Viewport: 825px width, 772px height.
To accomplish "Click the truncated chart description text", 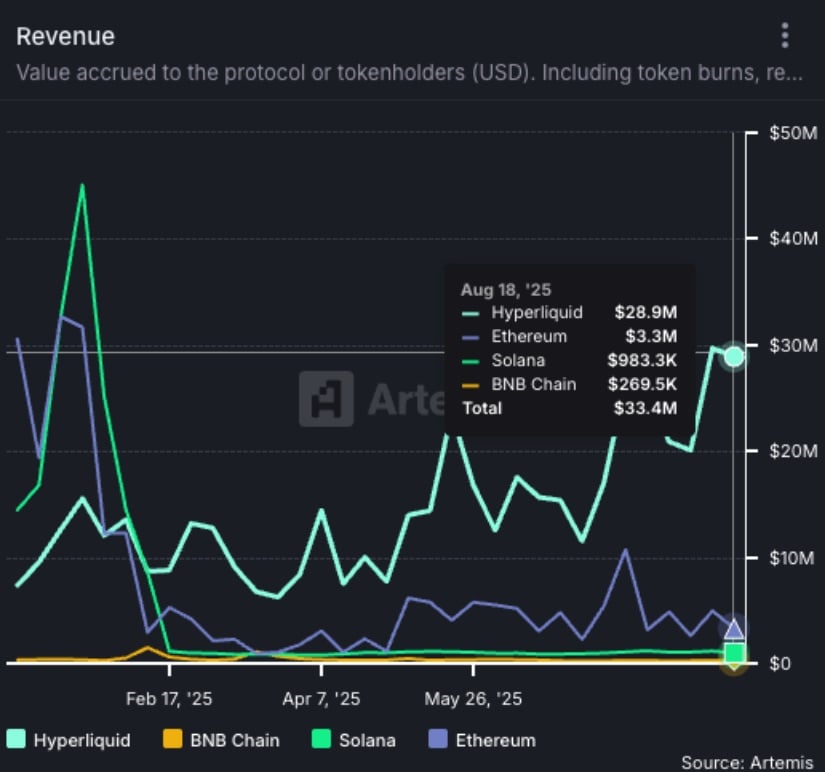I will 409,73.
